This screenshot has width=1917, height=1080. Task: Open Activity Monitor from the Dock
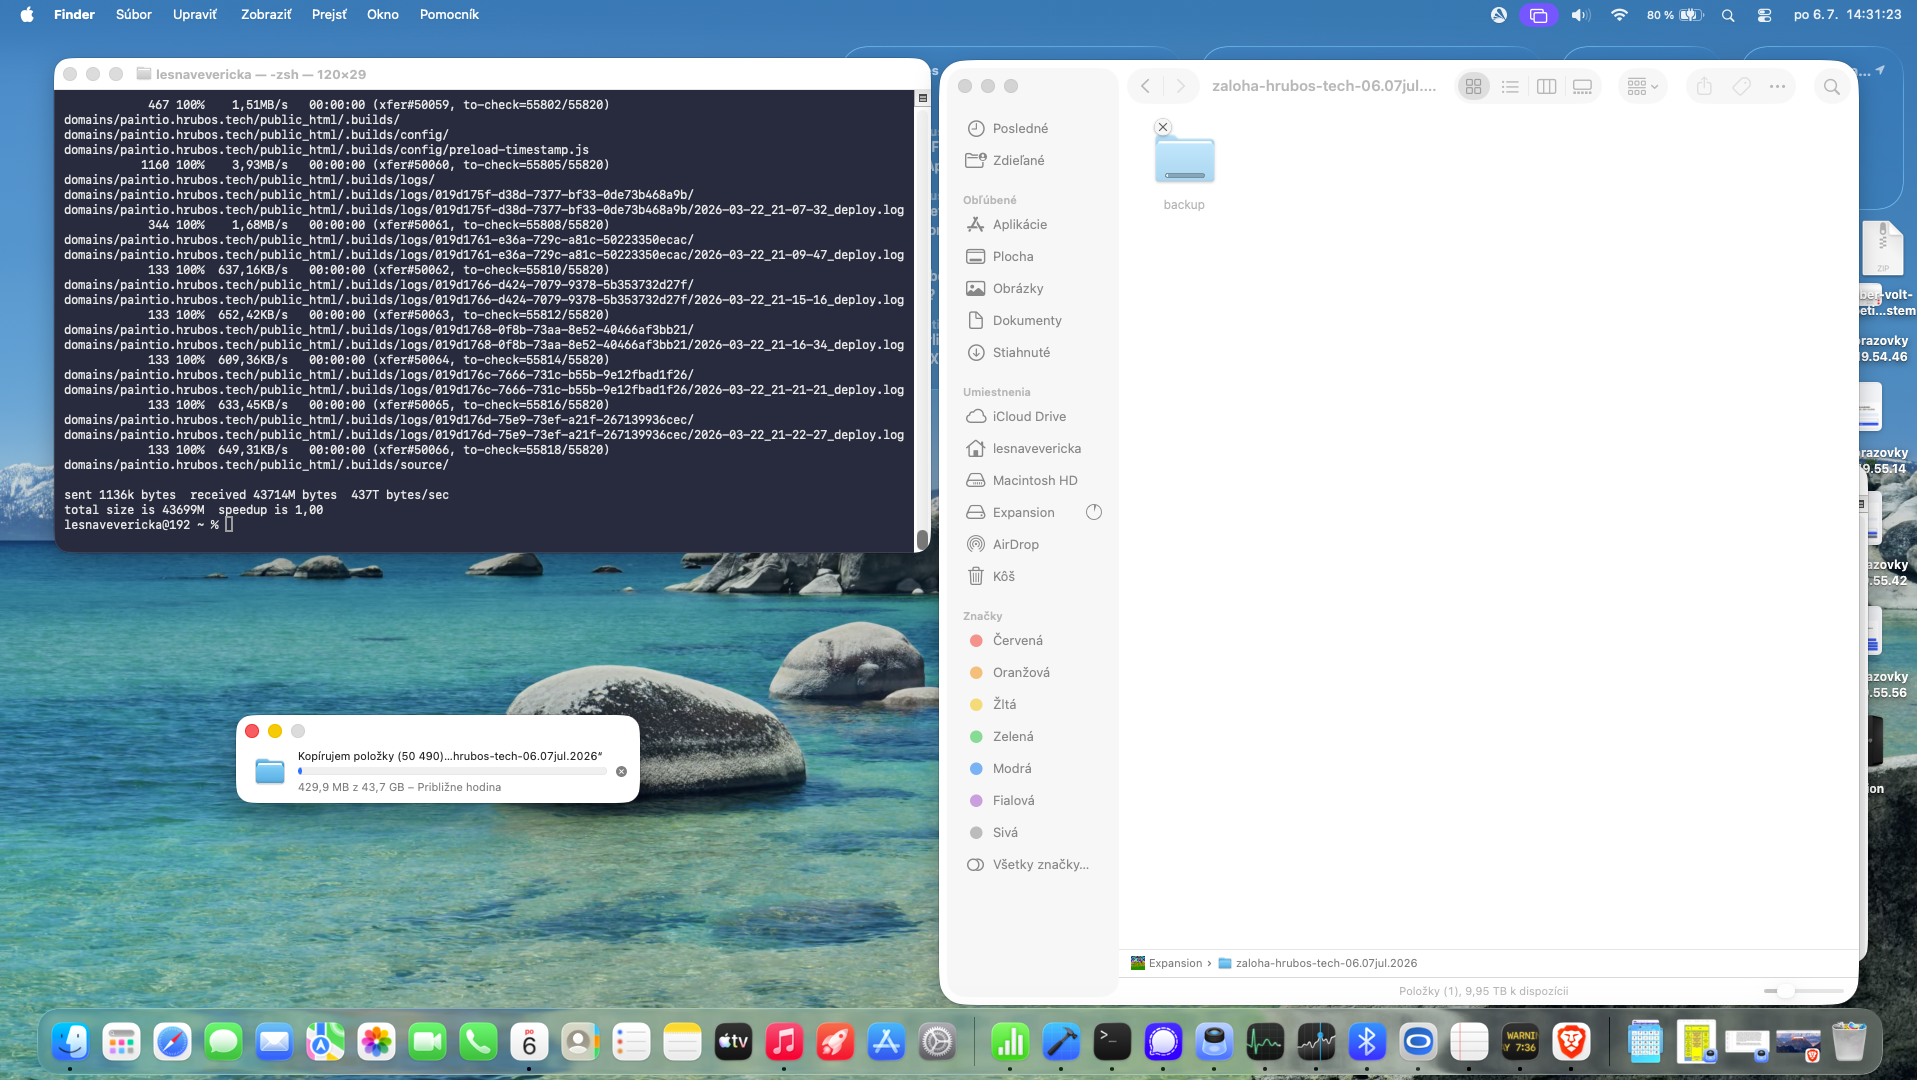(1265, 1043)
